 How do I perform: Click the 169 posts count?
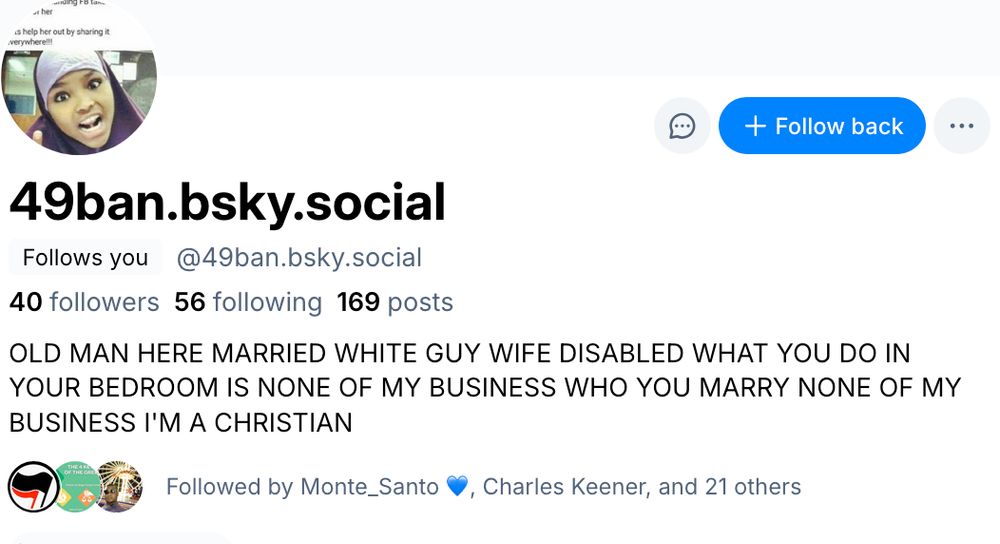click(395, 302)
